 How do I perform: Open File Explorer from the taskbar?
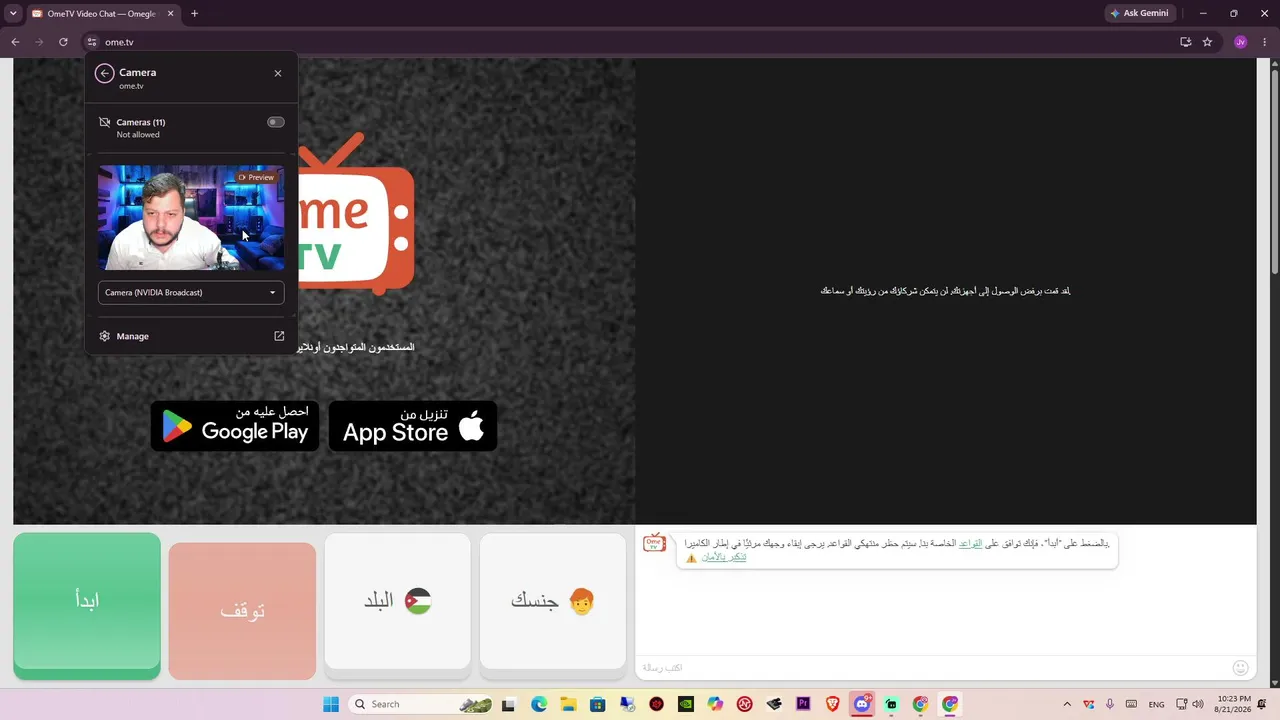pos(568,704)
